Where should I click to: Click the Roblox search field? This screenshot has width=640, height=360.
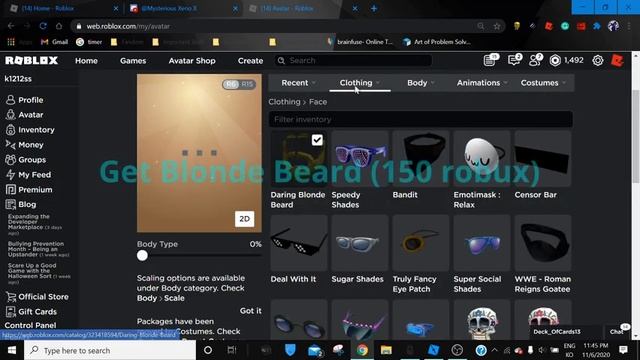(x=353, y=60)
